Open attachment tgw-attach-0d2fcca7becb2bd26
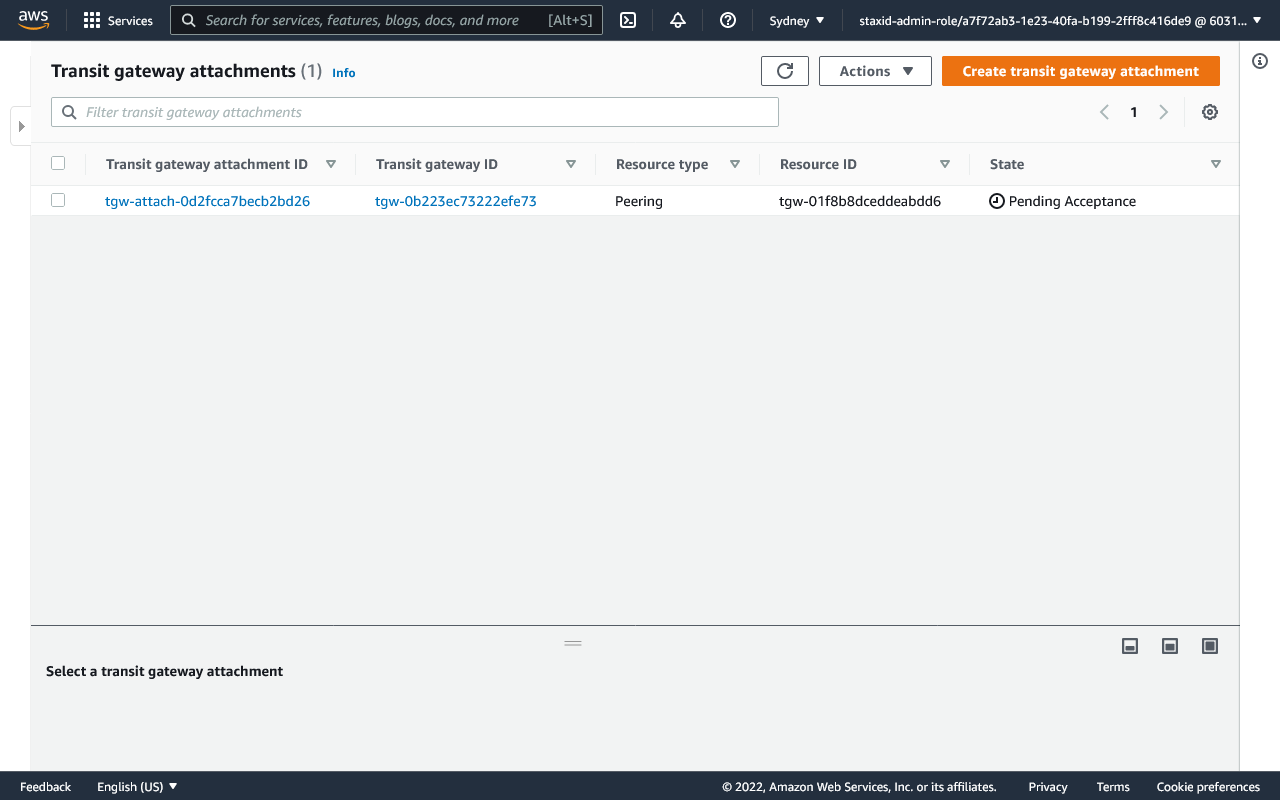The image size is (1280, 800). [208, 201]
